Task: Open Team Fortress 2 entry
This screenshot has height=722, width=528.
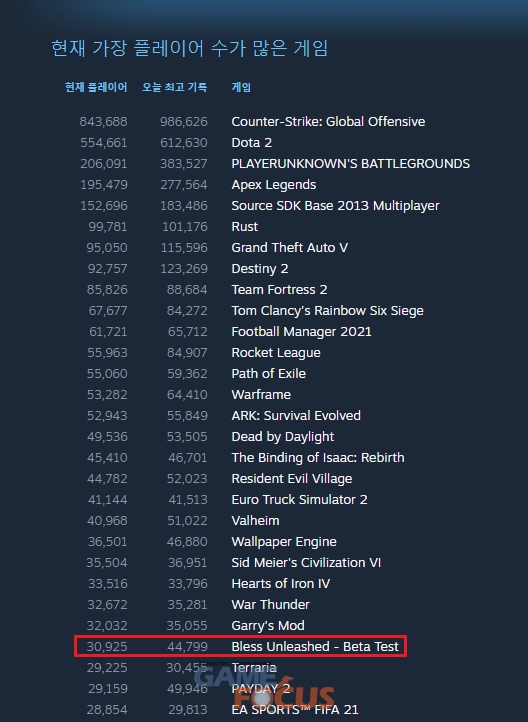Action: (279, 290)
